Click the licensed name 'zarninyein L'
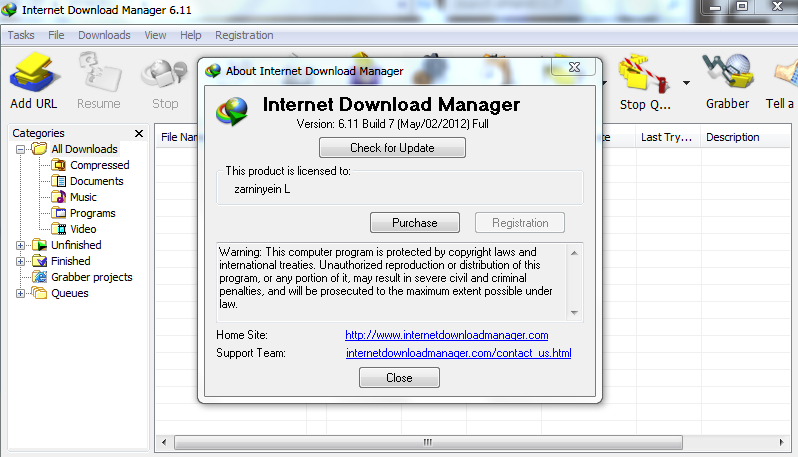The width and height of the screenshot is (798, 457). pyautogui.click(x=262, y=189)
